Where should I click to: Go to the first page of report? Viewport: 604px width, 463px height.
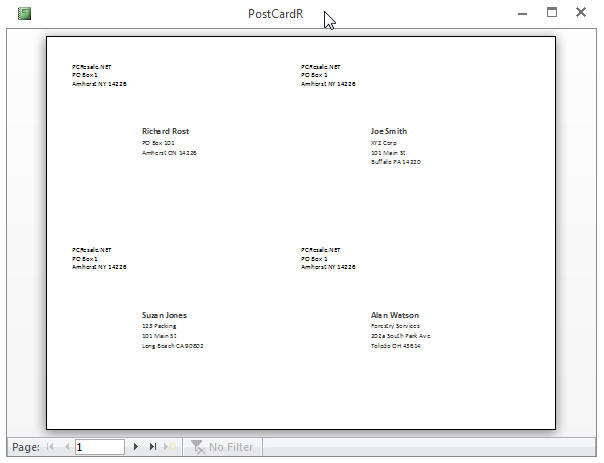pyautogui.click(x=50, y=447)
